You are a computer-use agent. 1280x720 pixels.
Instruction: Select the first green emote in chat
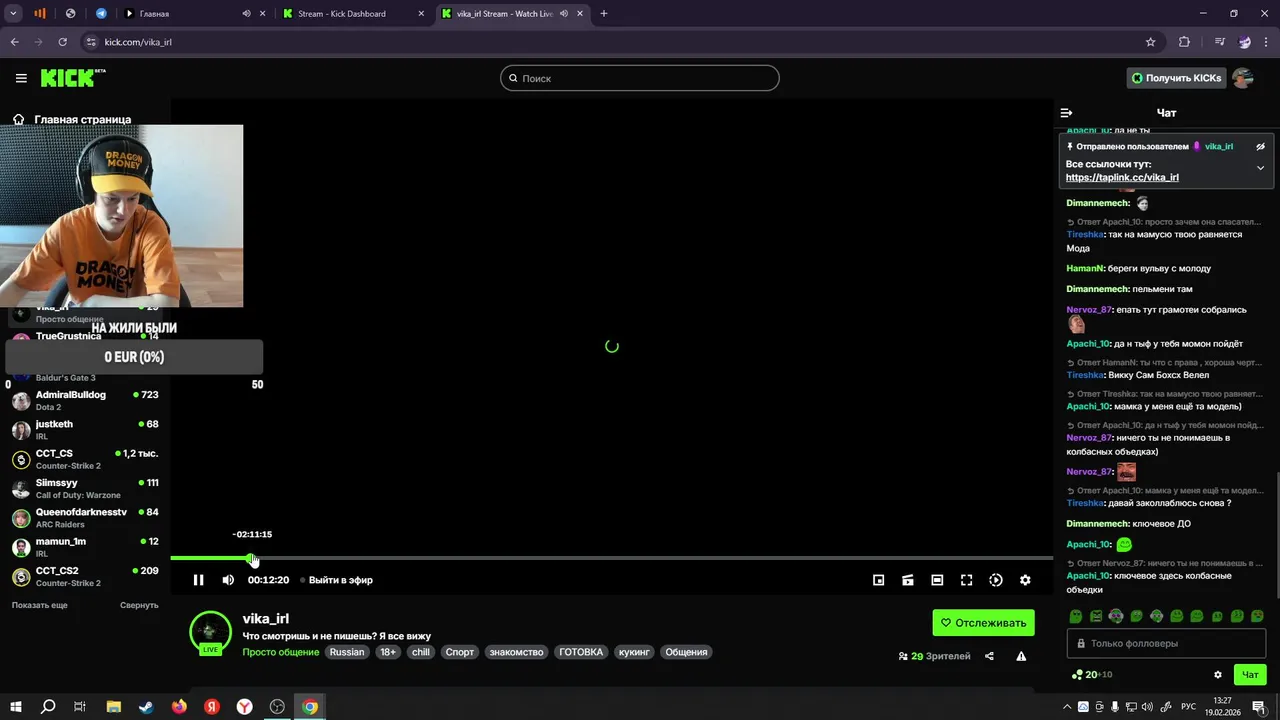(1076, 616)
